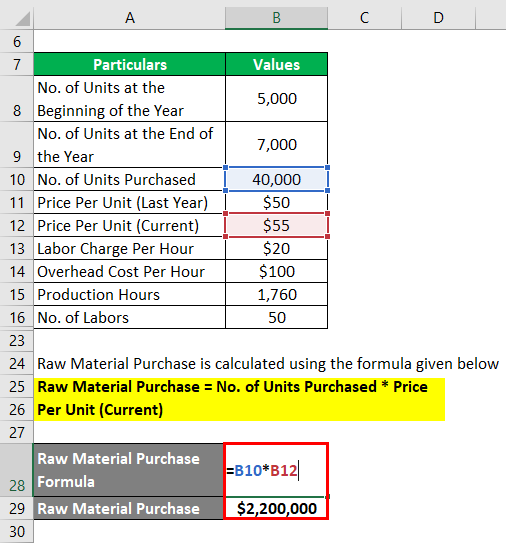
Task: Select 'No. of Units at the Beginning of the Year' cell
Action: tap(130, 99)
